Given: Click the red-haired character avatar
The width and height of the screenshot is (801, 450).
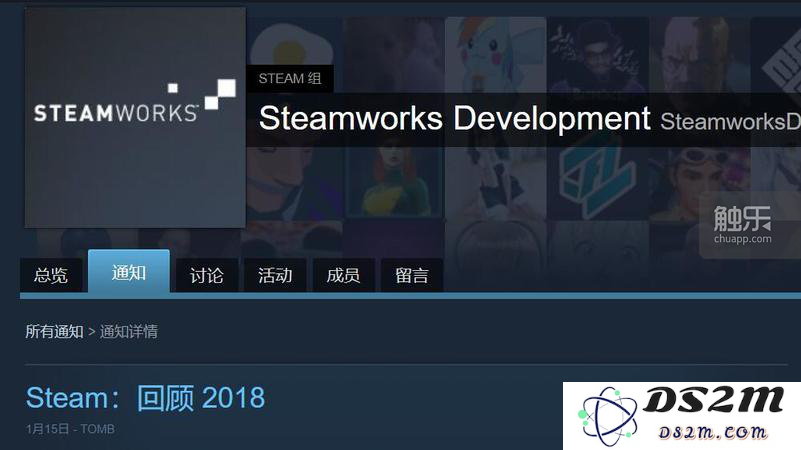Looking at the screenshot, I should [393, 181].
